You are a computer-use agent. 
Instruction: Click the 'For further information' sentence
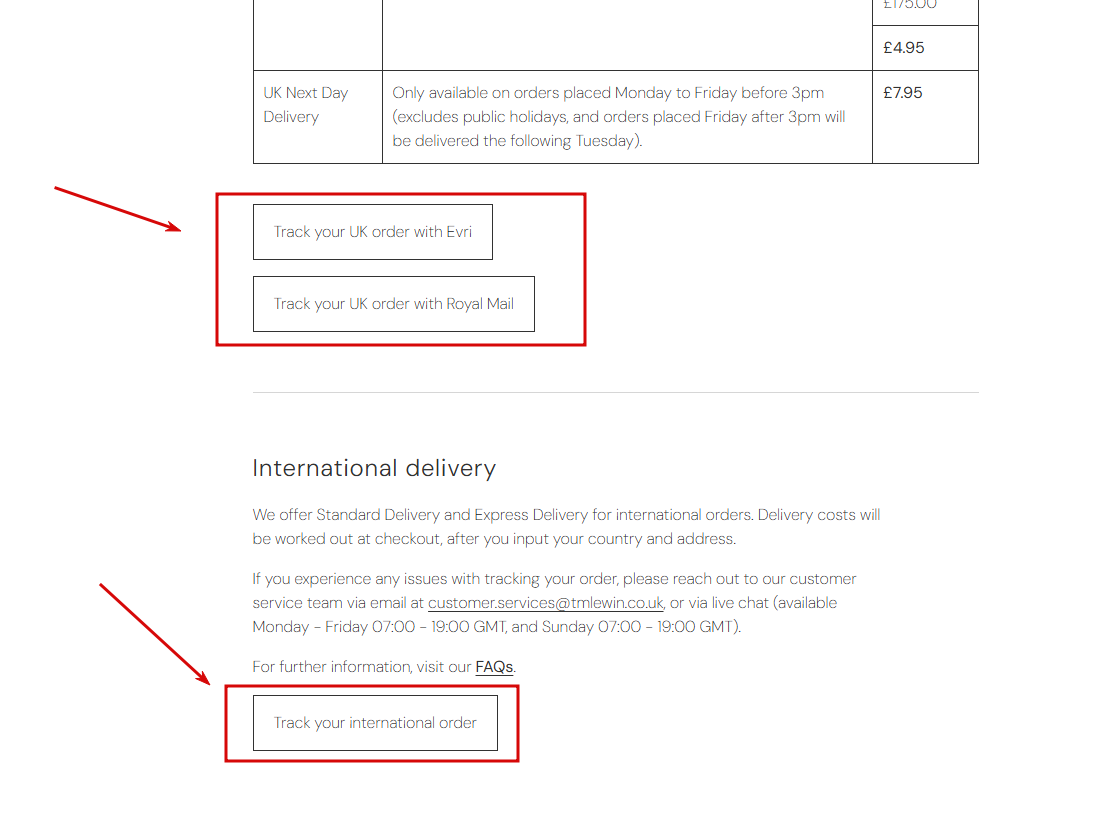click(362, 667)
